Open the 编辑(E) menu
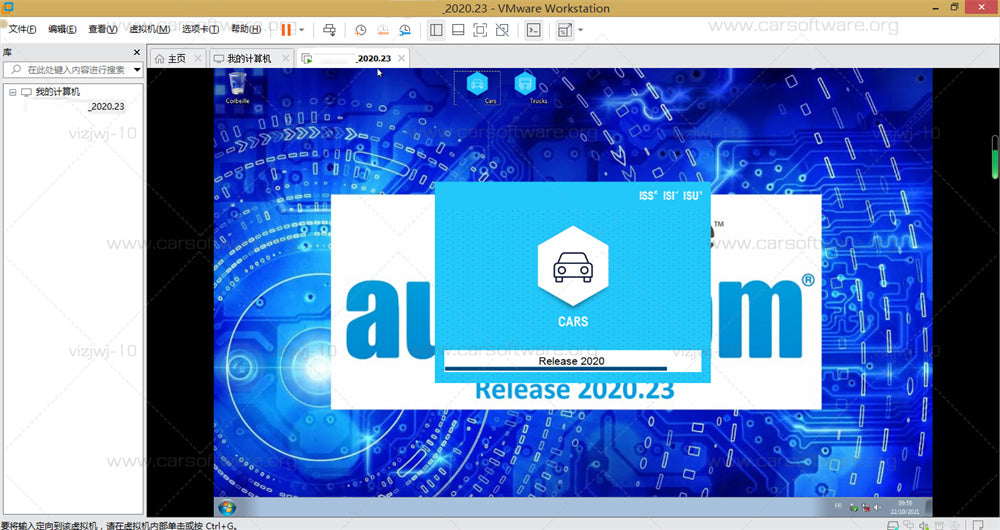The width and height of the screenshot is (1000, 530). point(62,29)
